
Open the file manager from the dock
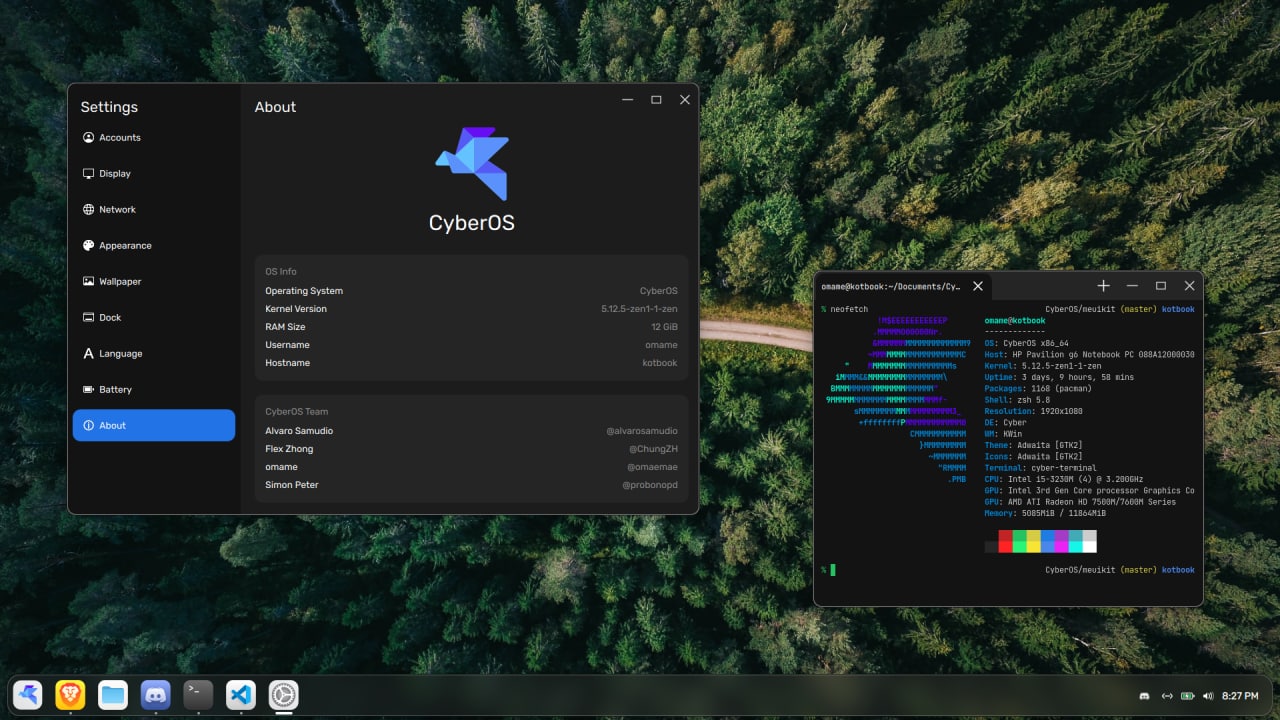coord(113,694)
